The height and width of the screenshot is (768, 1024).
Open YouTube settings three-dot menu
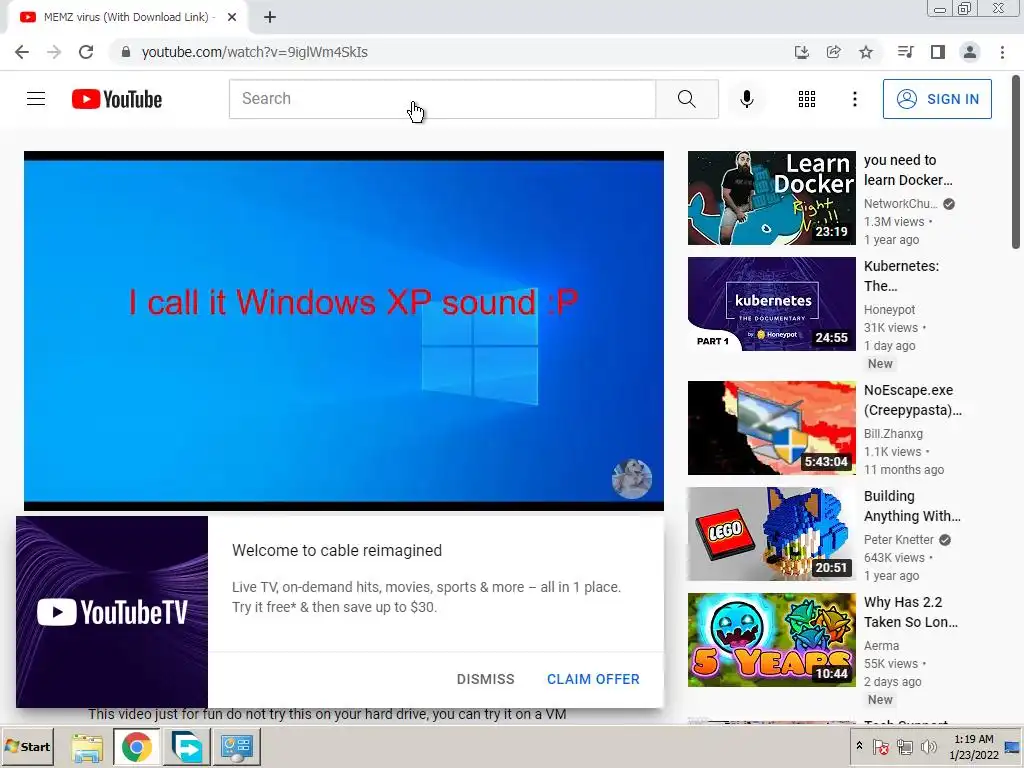(x=855, y=99)
